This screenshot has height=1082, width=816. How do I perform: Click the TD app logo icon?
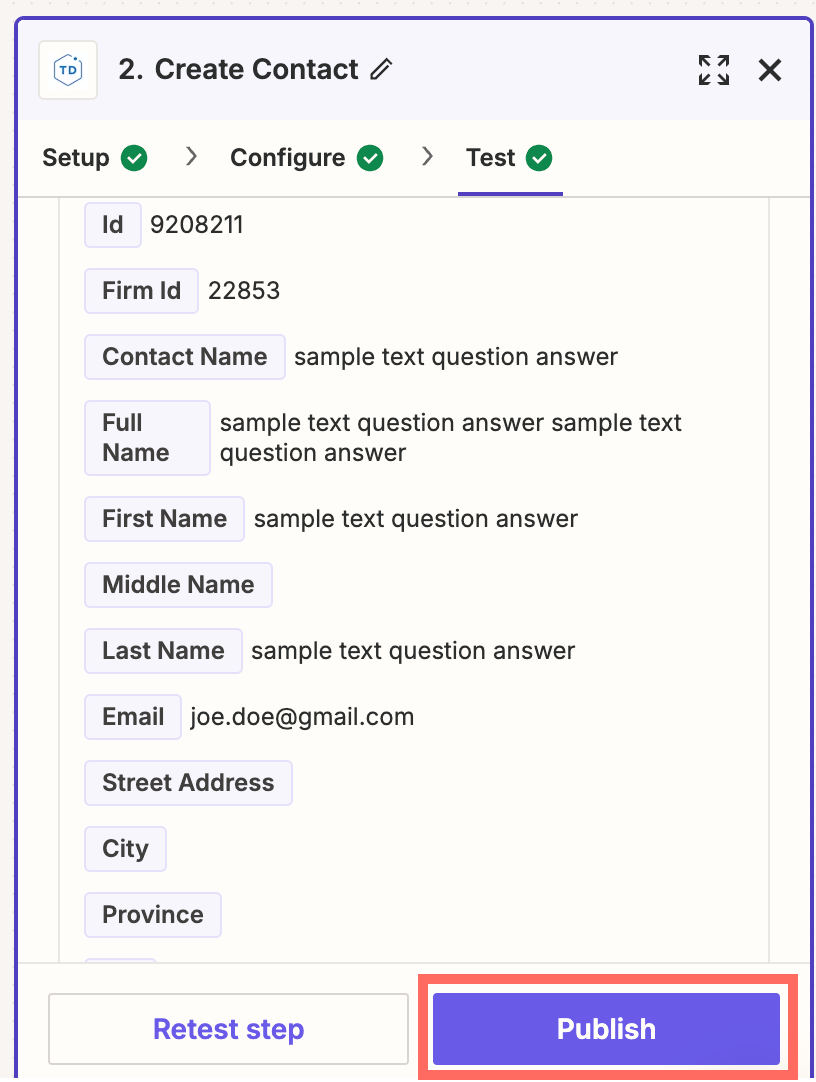68,70
